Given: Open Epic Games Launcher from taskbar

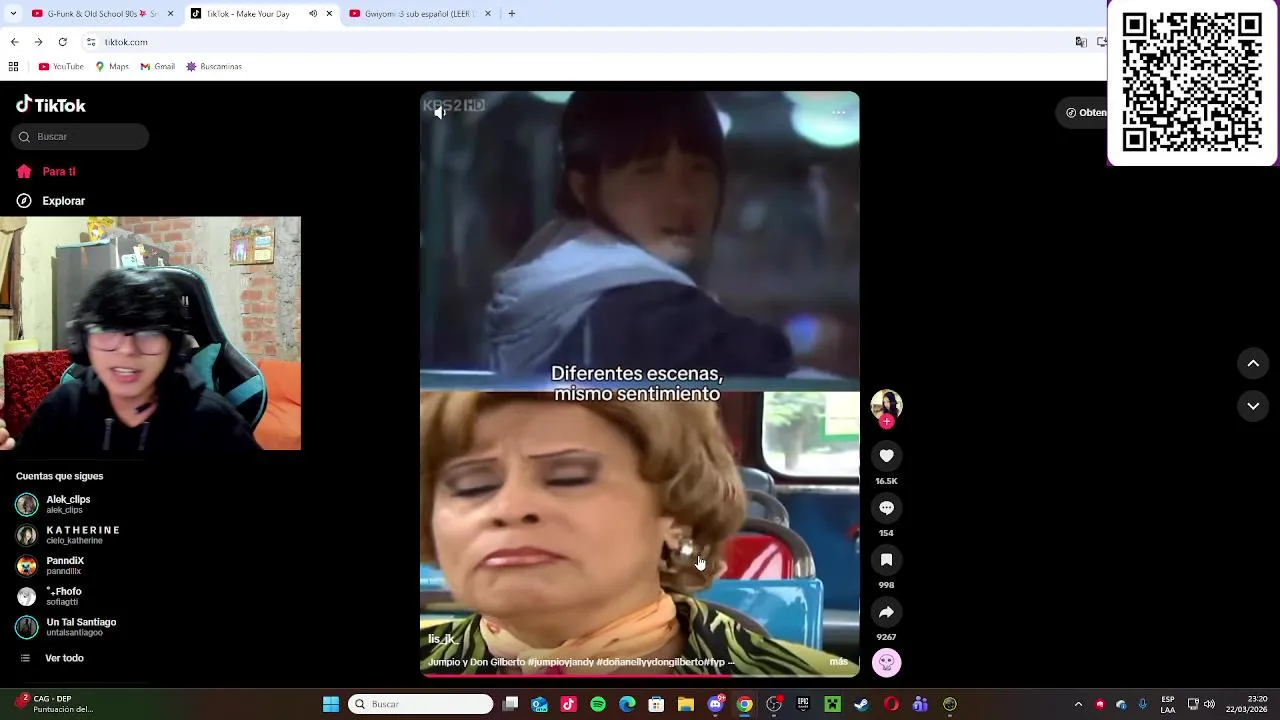Looking at the screenshot, I should tap(803, 704).
